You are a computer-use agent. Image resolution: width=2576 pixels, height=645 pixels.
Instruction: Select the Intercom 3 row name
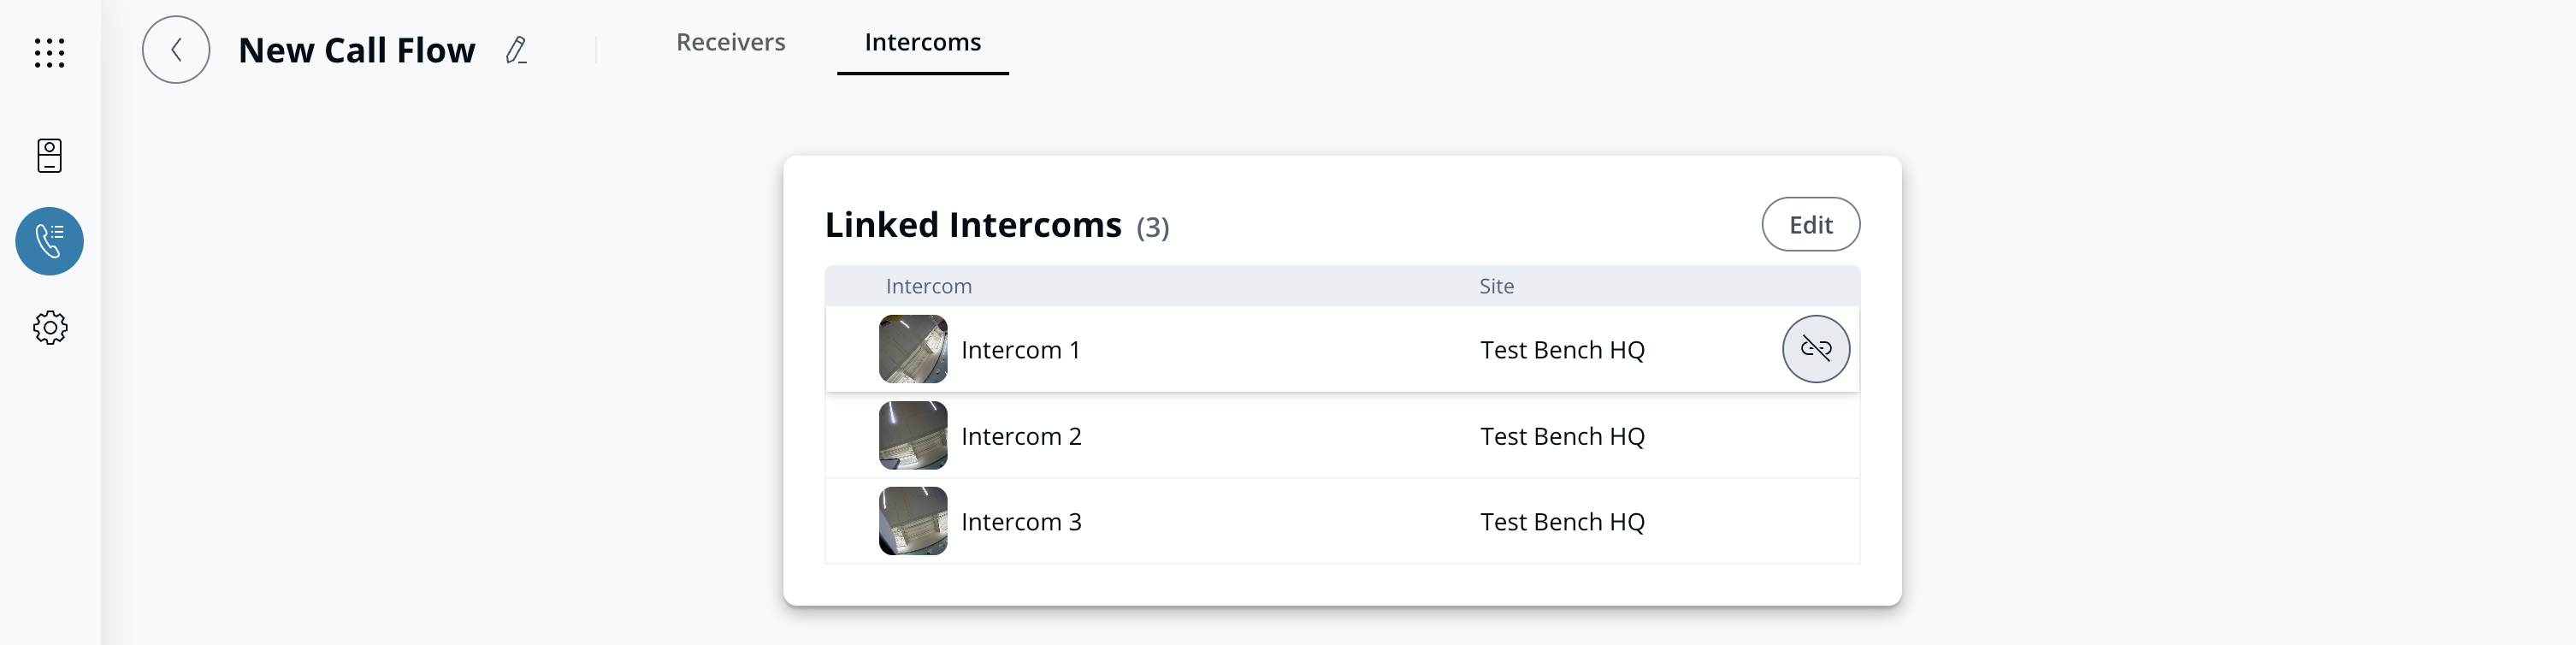[x=1021, y=522]
